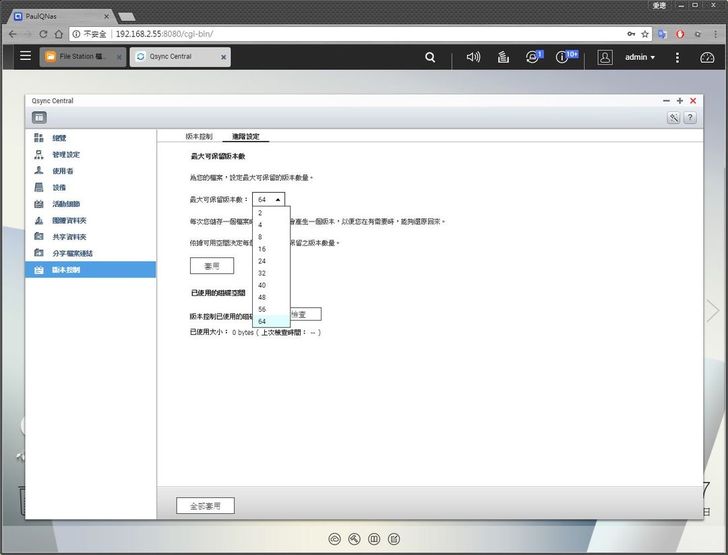This screenshot has width=728, height=555.
Task: Switch to the File Station desktop tab
Action: tap(83, 57)
